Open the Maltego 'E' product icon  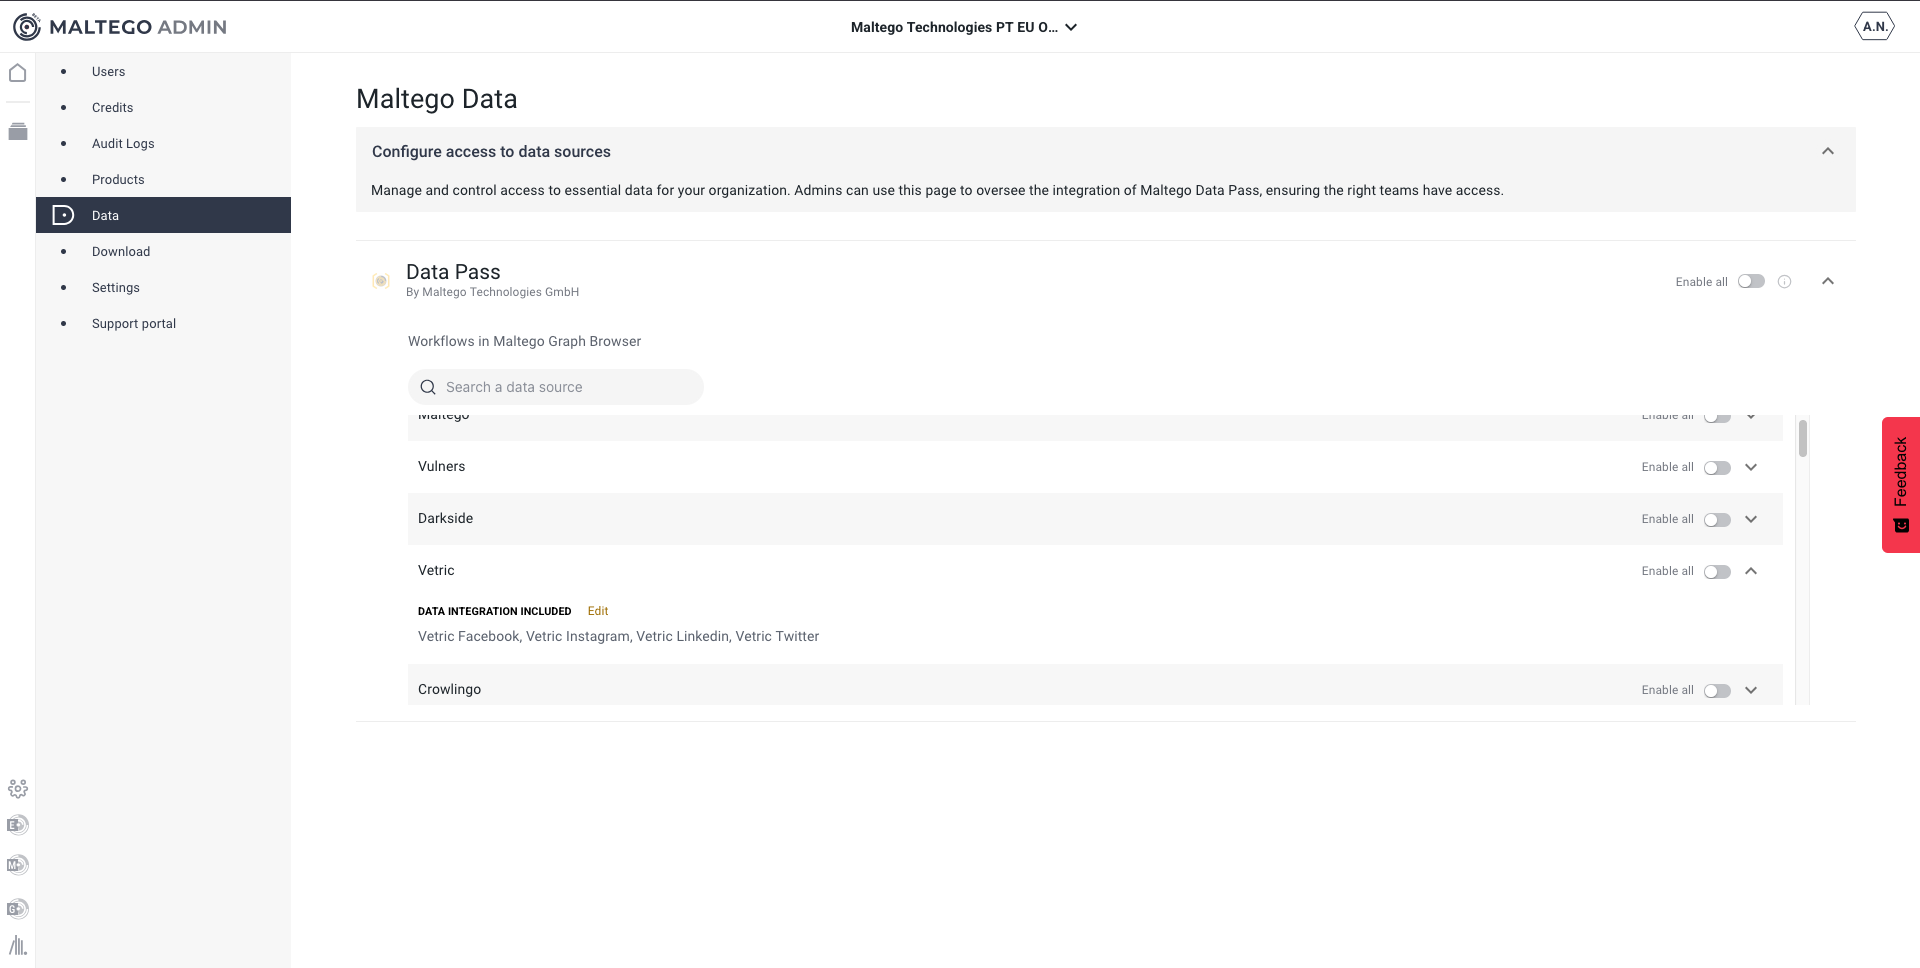click(x=17, y=825)
